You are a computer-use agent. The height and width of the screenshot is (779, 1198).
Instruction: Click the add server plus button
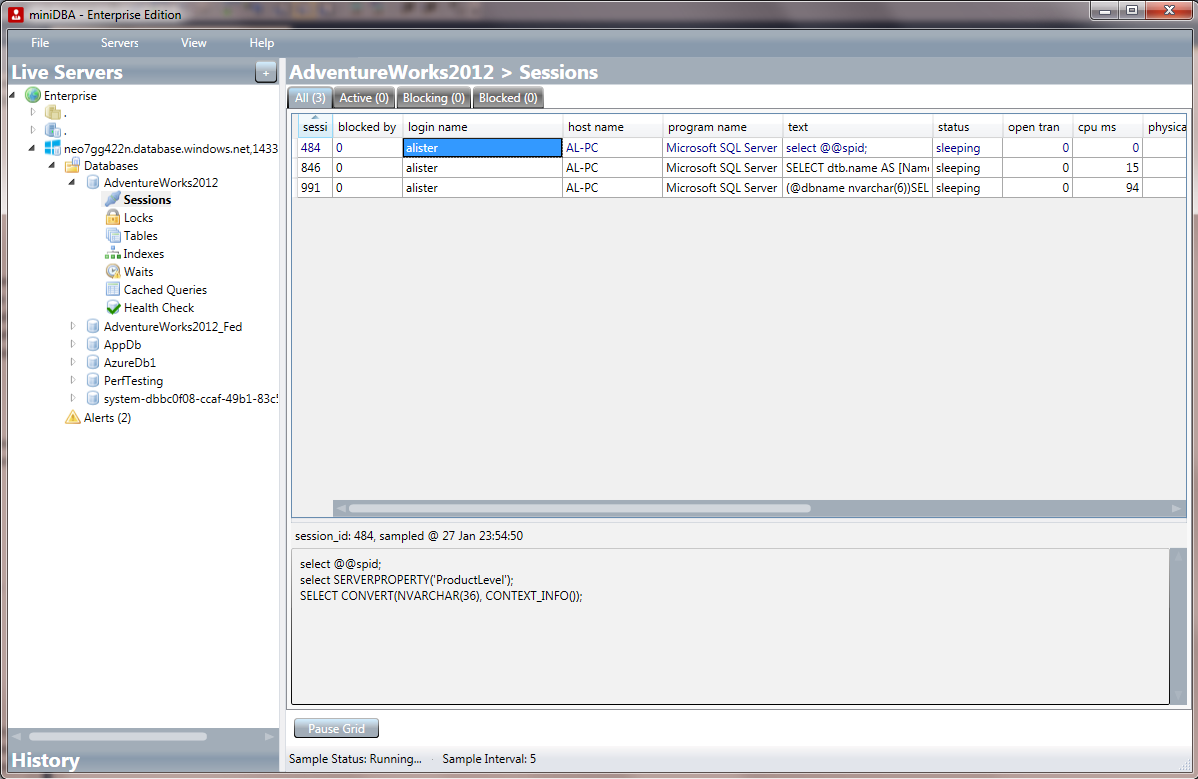pyautogui.click(x=265, y=72)
